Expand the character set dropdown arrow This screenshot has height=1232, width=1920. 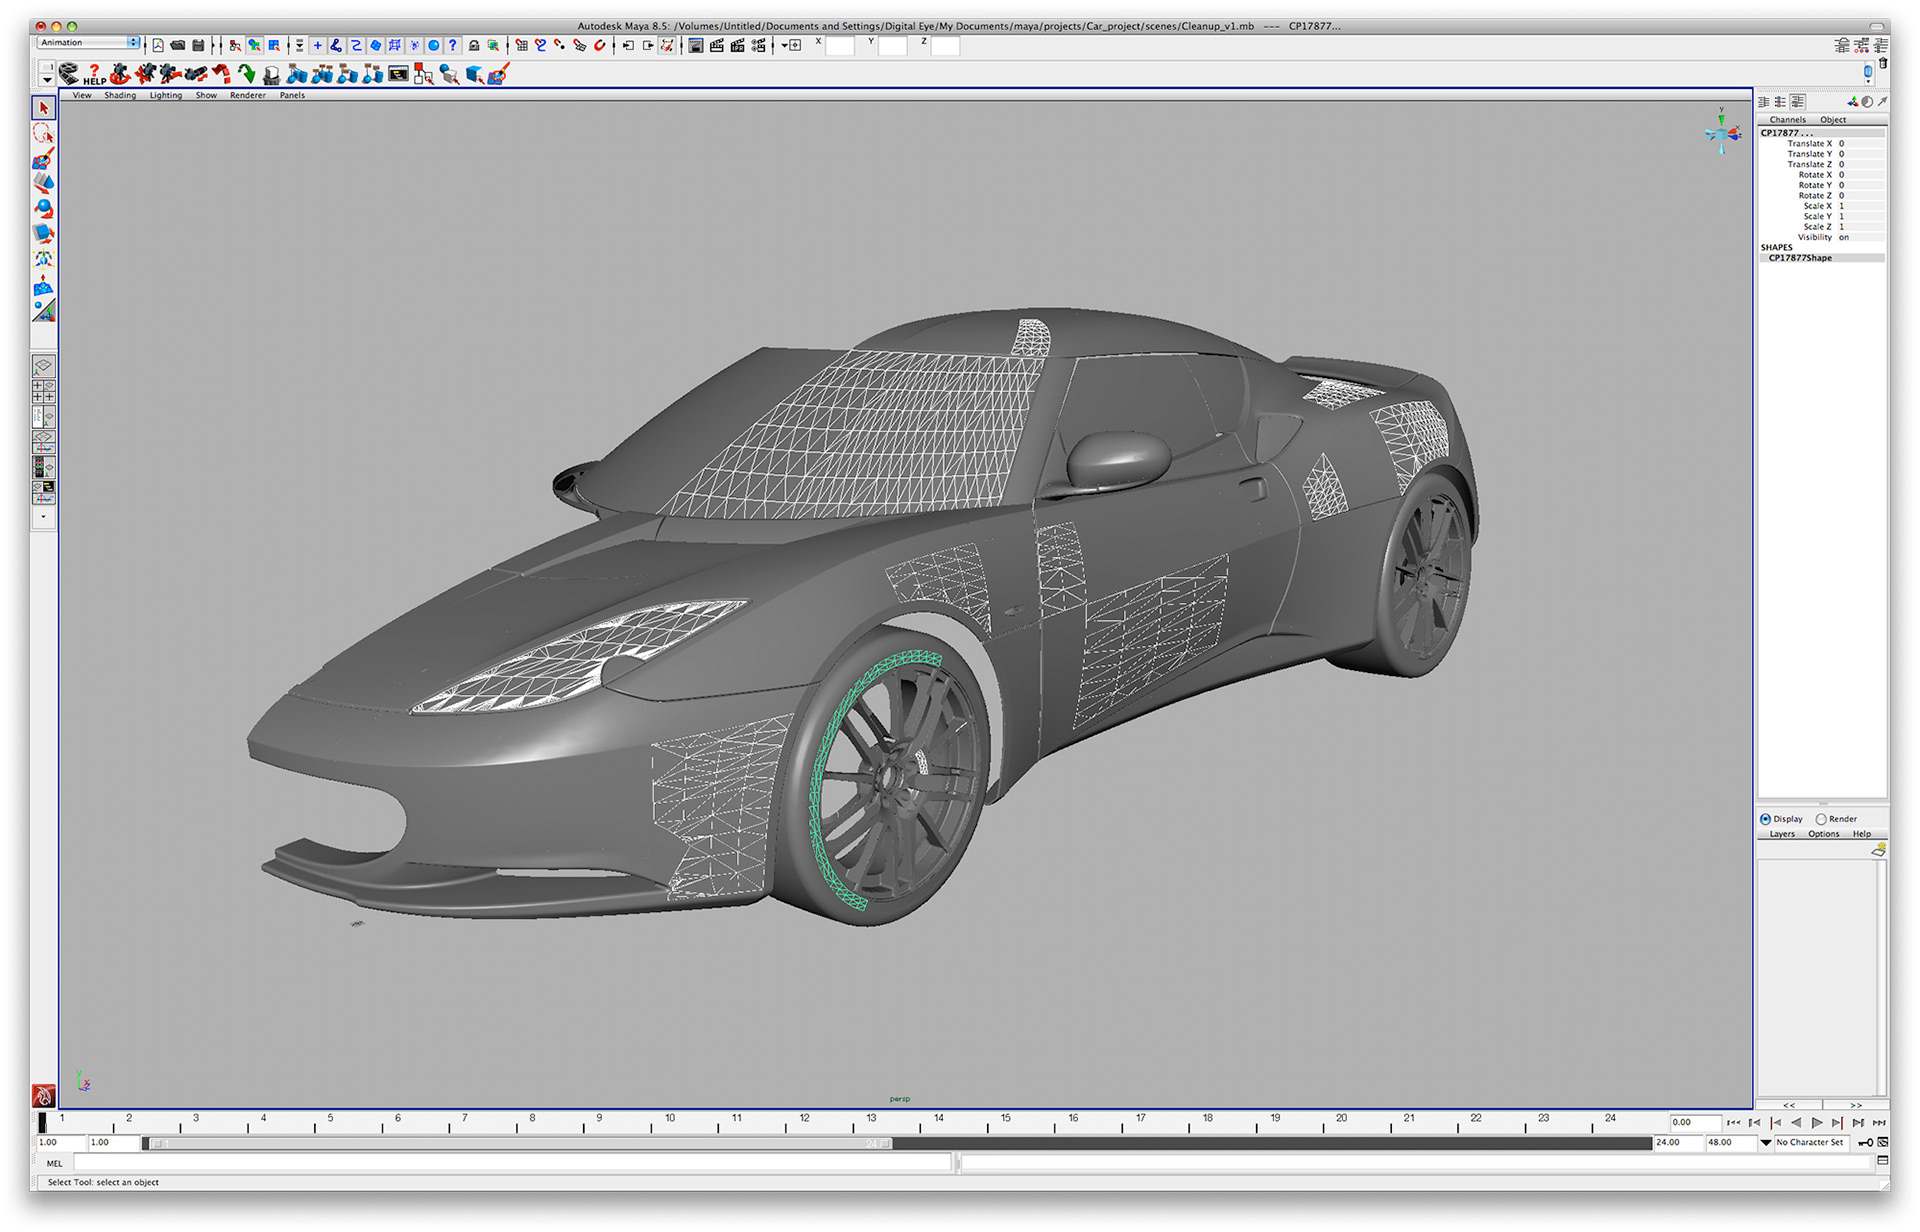[x=1766, y=1142]
